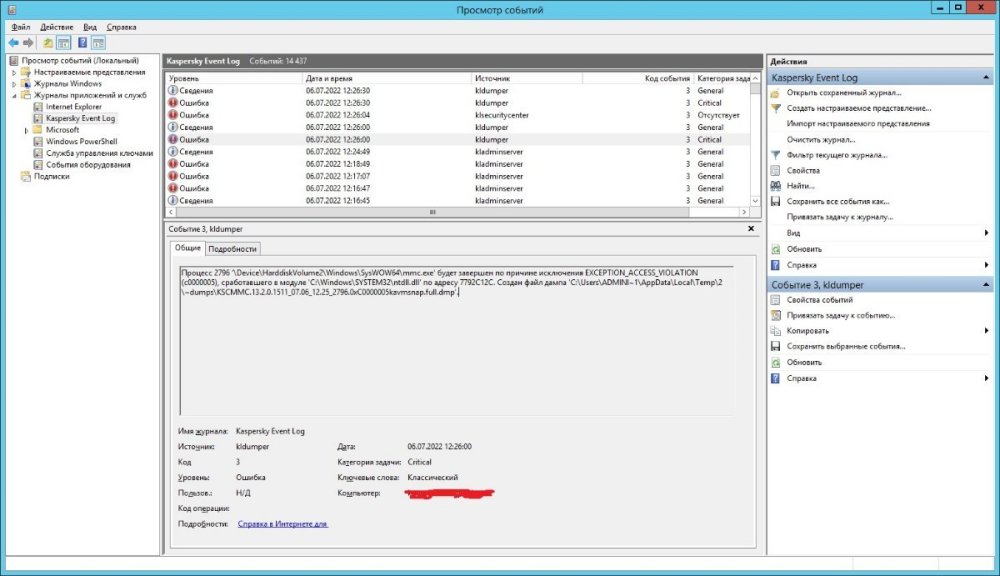Screen dimensions: 1000x576
Task: Click the 'Справка в Интернете для' link
Action: (282, 523)
